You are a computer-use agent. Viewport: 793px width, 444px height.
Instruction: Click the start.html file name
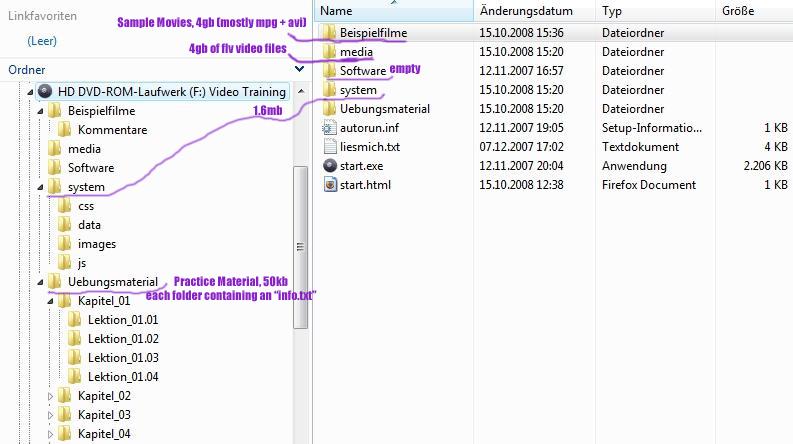(365, 185)
